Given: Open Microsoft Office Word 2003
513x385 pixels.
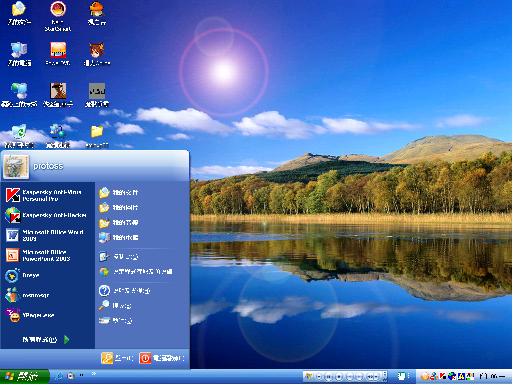Looking at the screenshot, I should 47,235.
